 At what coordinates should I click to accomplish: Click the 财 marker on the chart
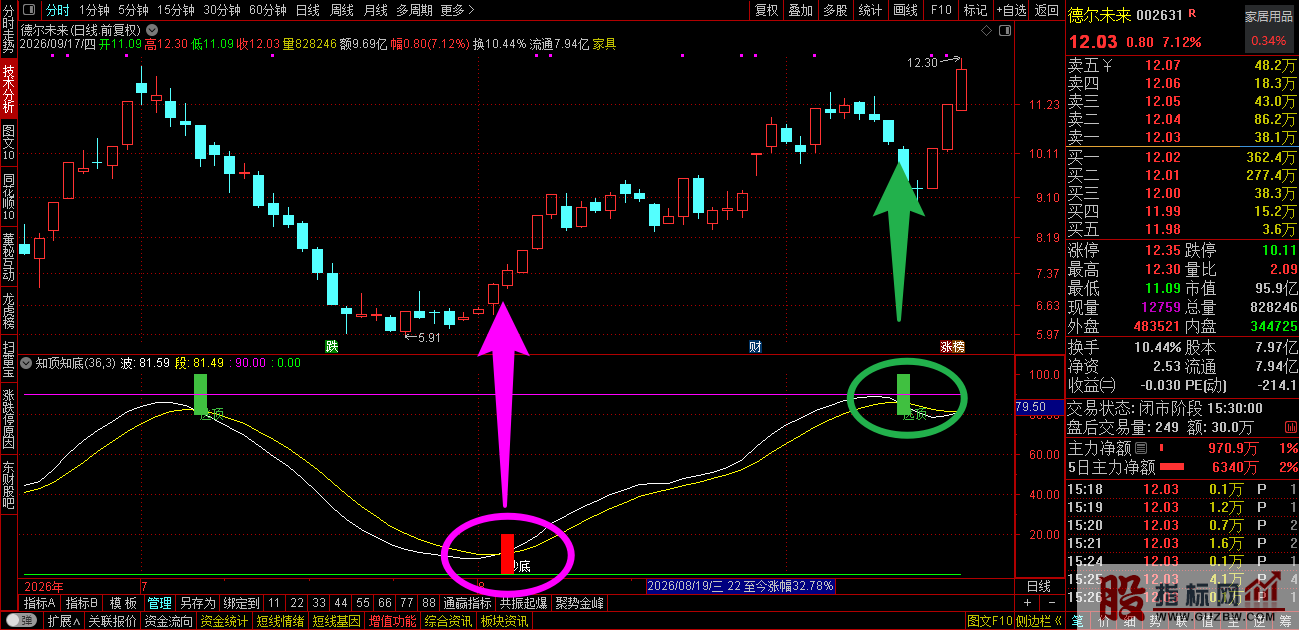click(x=756, y=347)
